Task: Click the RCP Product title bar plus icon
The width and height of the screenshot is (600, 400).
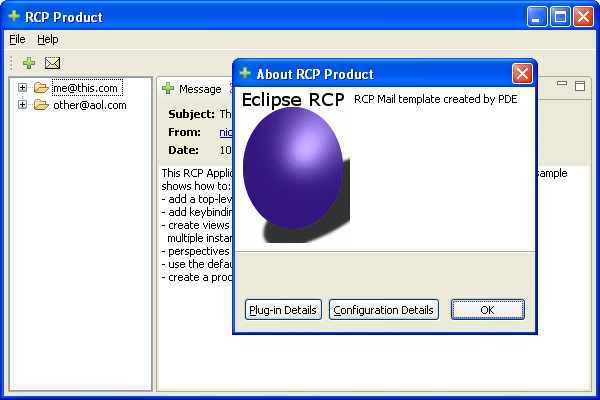Action: click(14, 16)
